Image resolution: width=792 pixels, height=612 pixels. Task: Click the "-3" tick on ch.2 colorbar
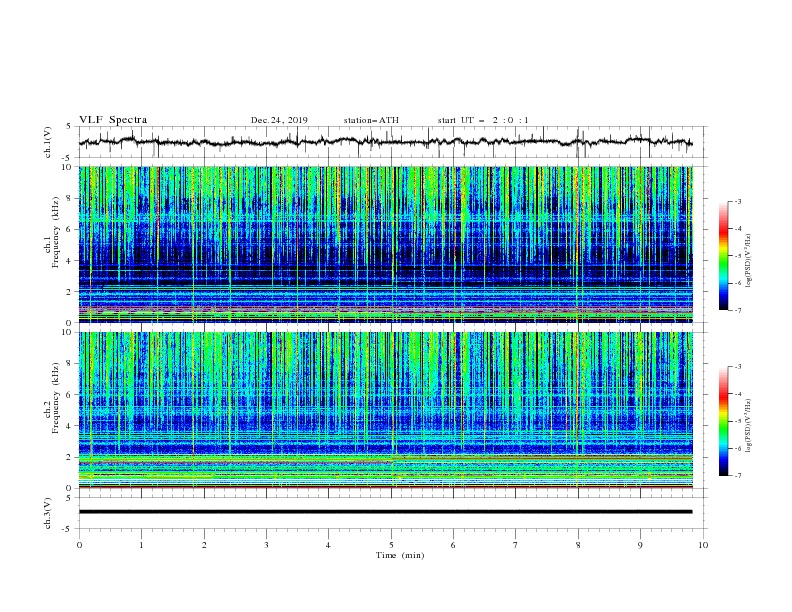[738, 367]
